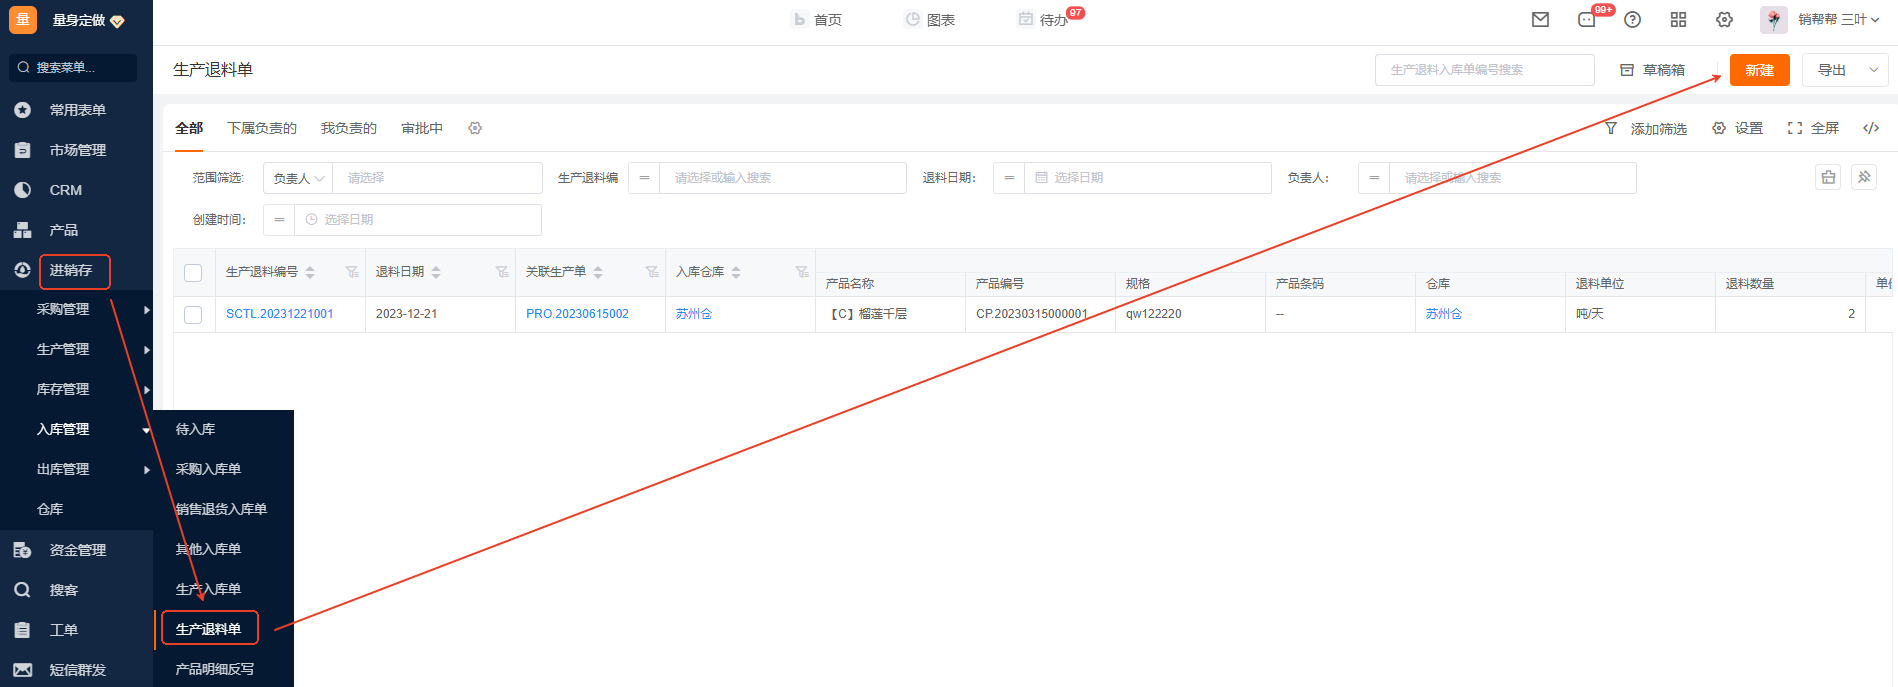Open the 销售退货入库单 submenu item

[224, 509]
